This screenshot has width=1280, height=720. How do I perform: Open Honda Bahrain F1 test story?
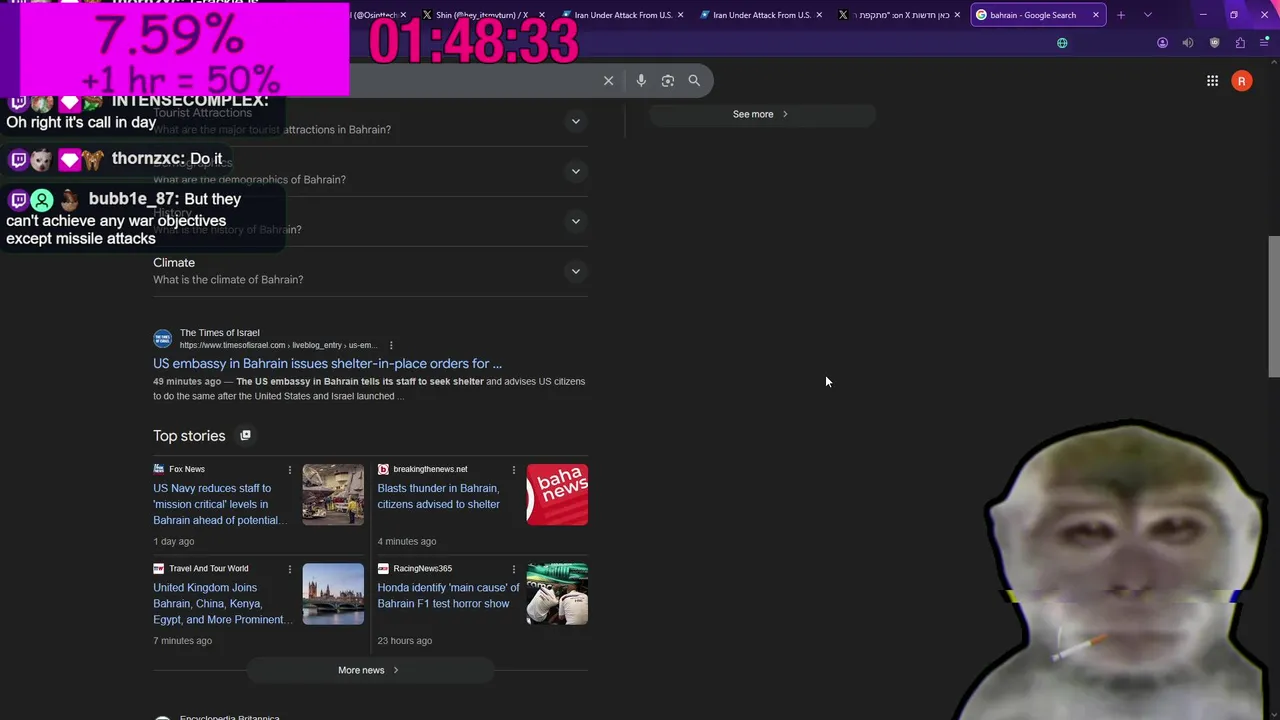448,595
